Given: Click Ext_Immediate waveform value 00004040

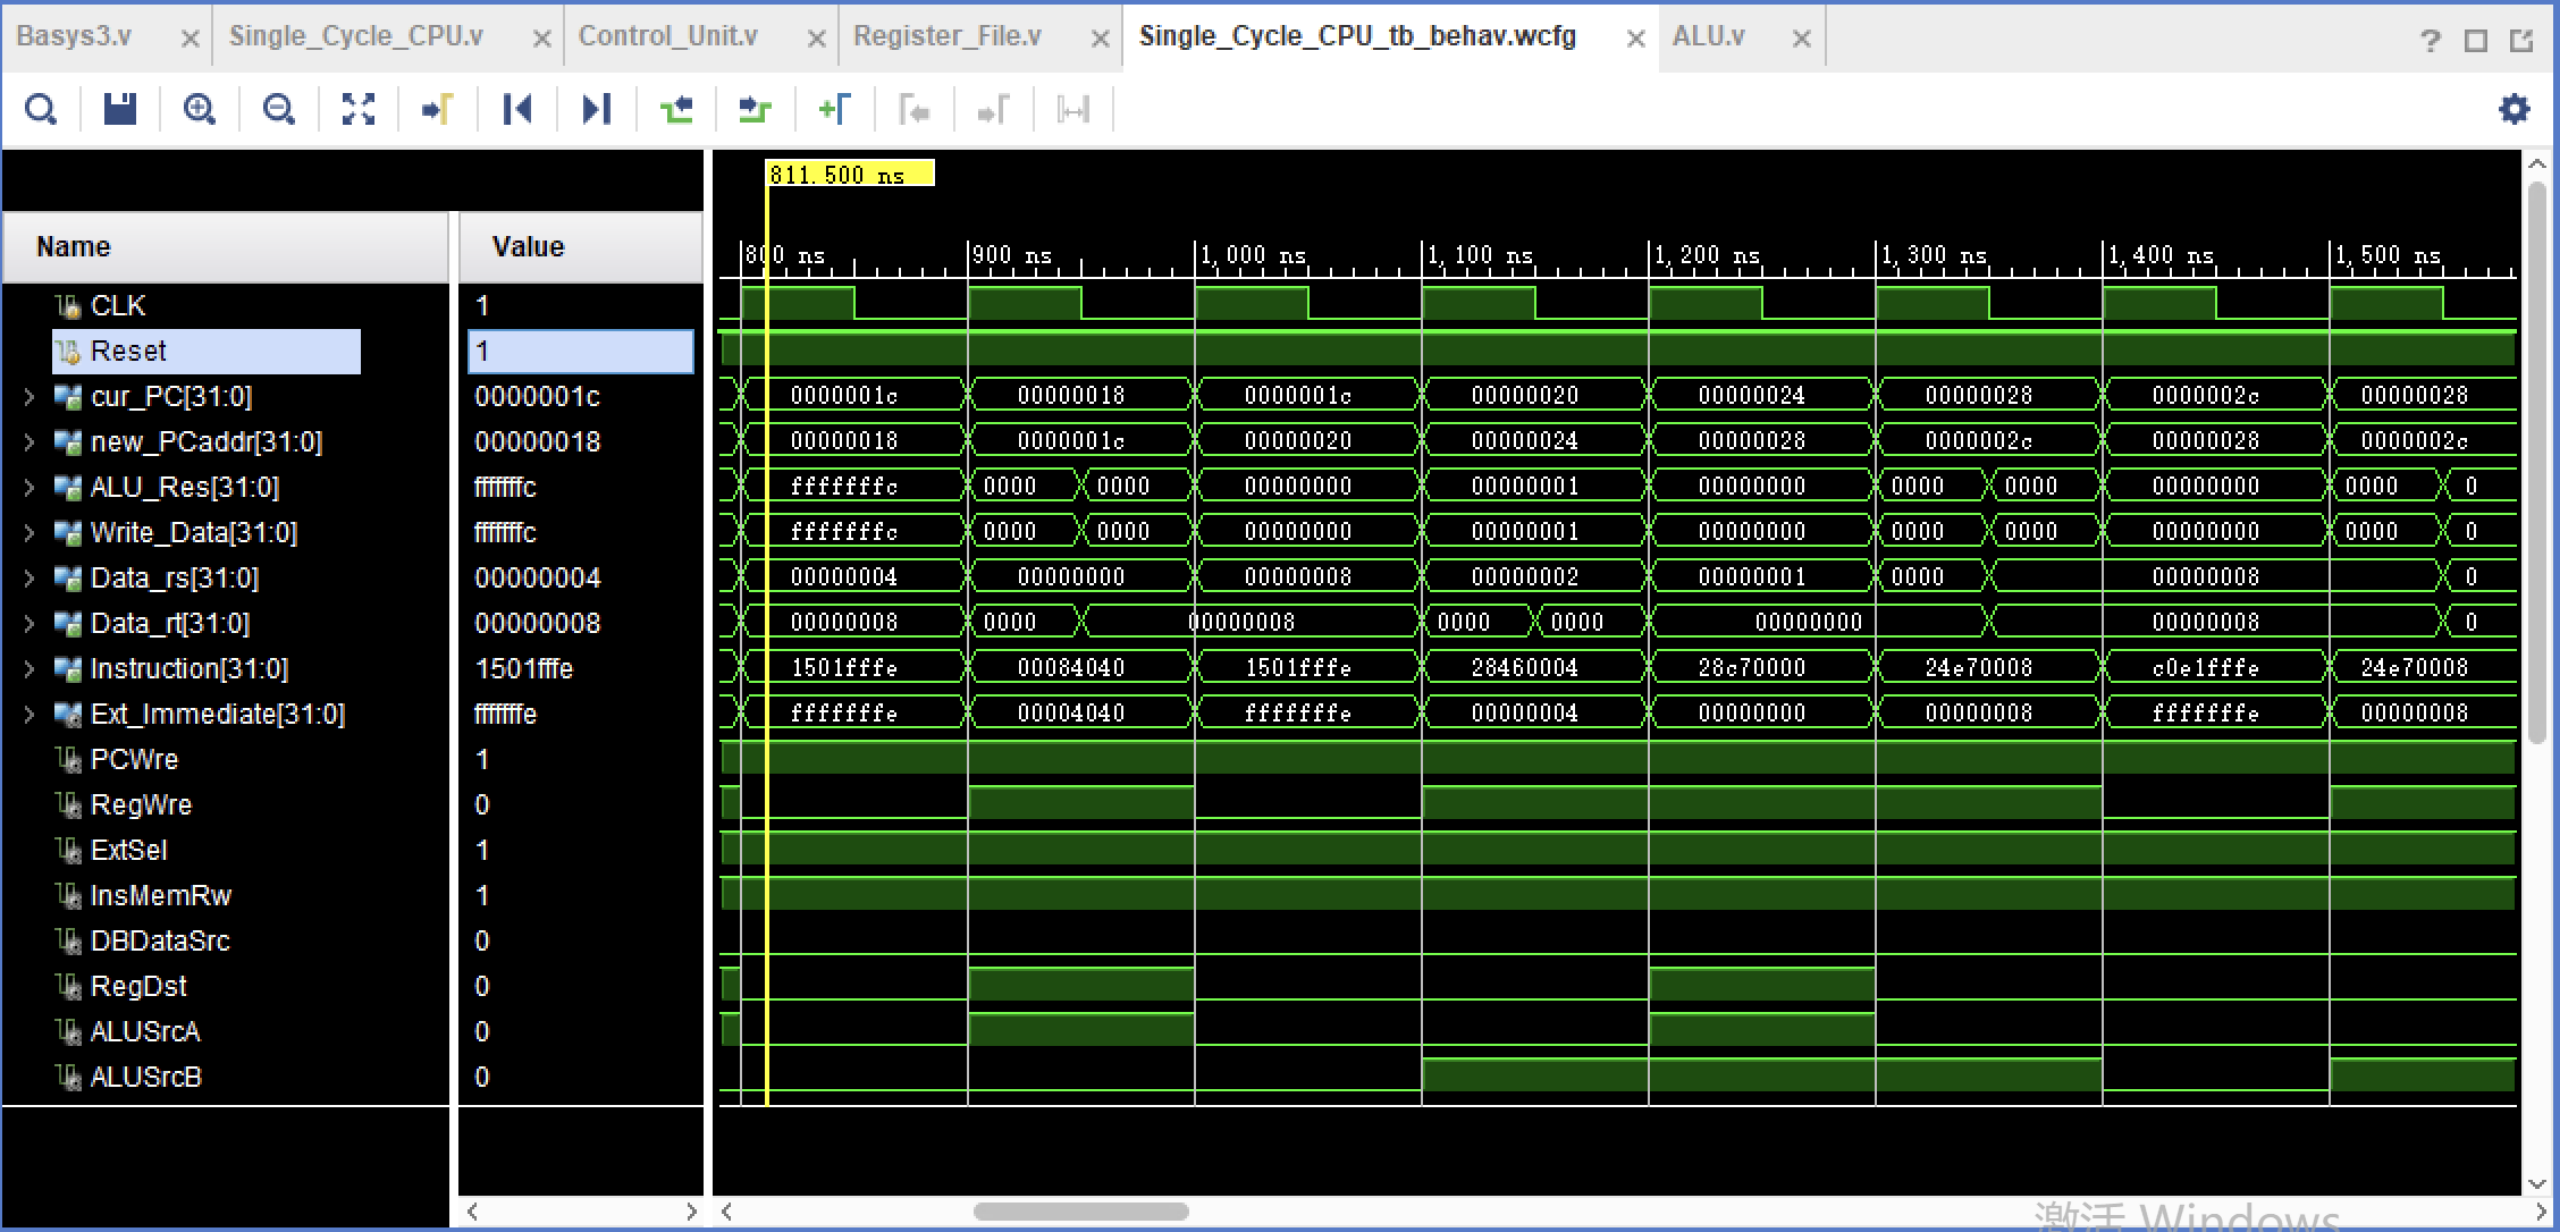Looking at the screenshot, I should tap(1070, 713).
